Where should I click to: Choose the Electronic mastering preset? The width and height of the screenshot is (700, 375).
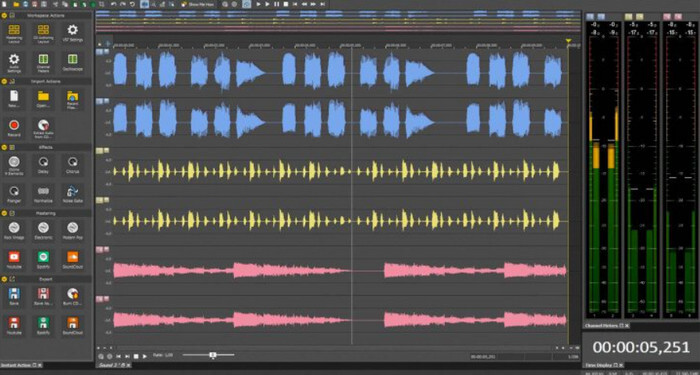(x=43, y=231)
